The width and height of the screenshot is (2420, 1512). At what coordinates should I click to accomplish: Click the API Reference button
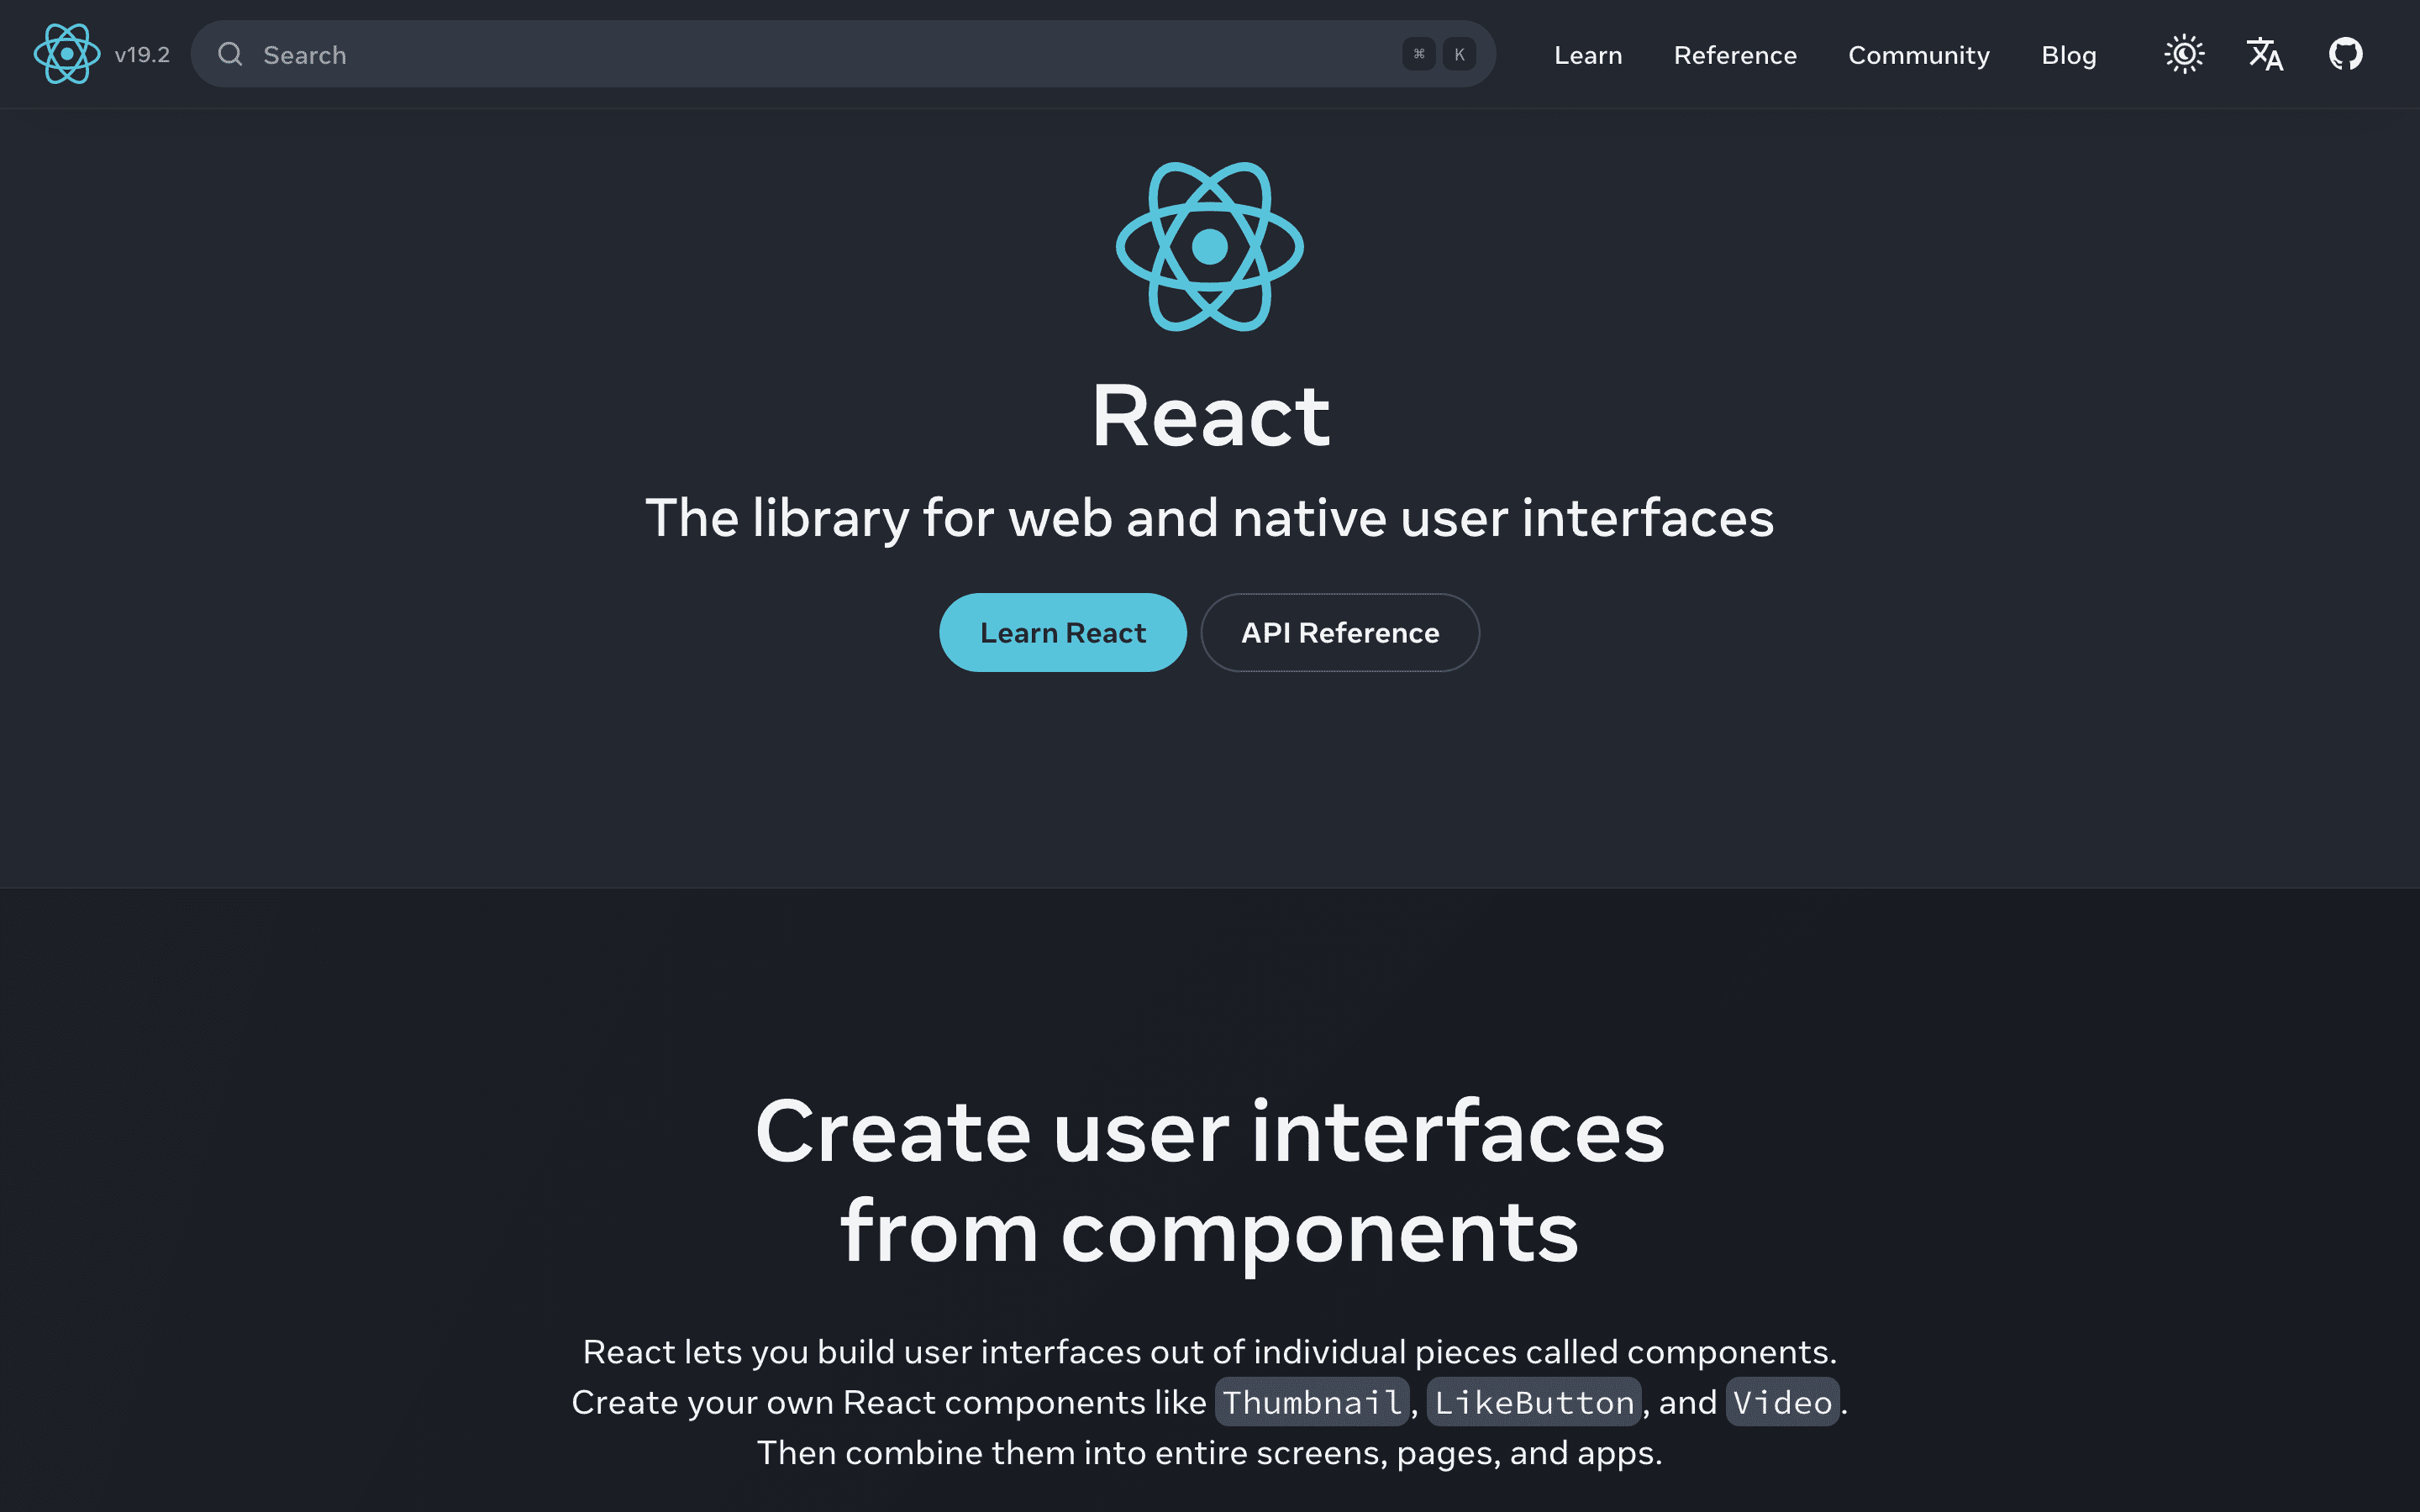[1340, 632]
